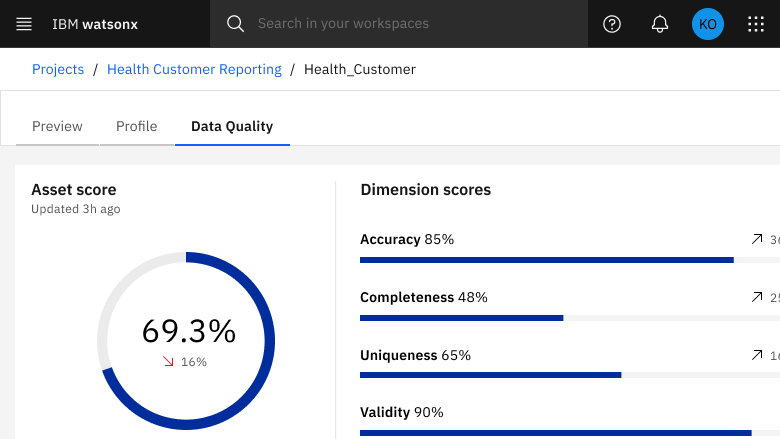Open the help question mark icon
The width and height of the screenshot is (780, 439).
tap(612, 24)
